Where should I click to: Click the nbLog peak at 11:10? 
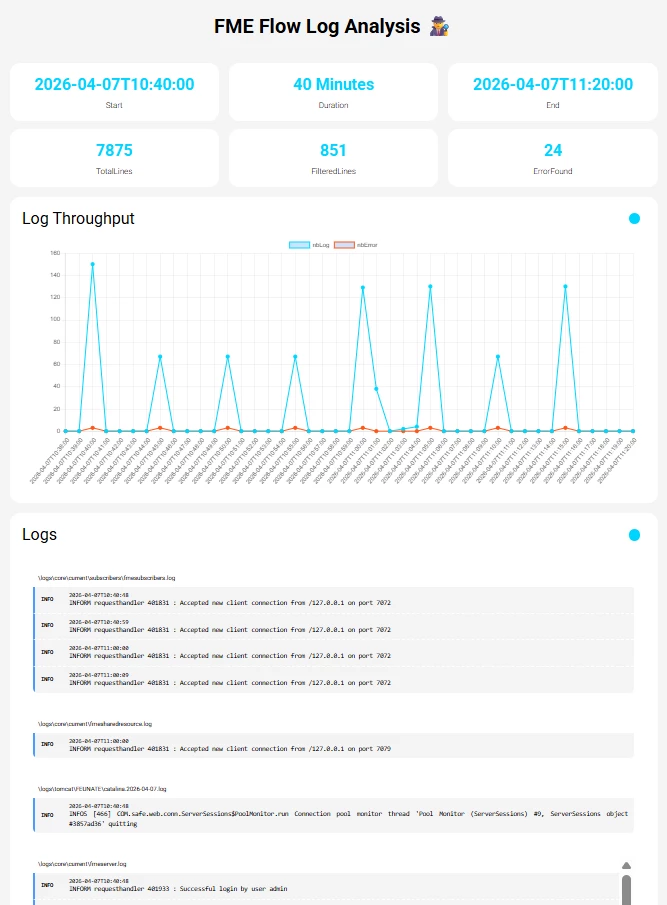(x=498, y=357)
